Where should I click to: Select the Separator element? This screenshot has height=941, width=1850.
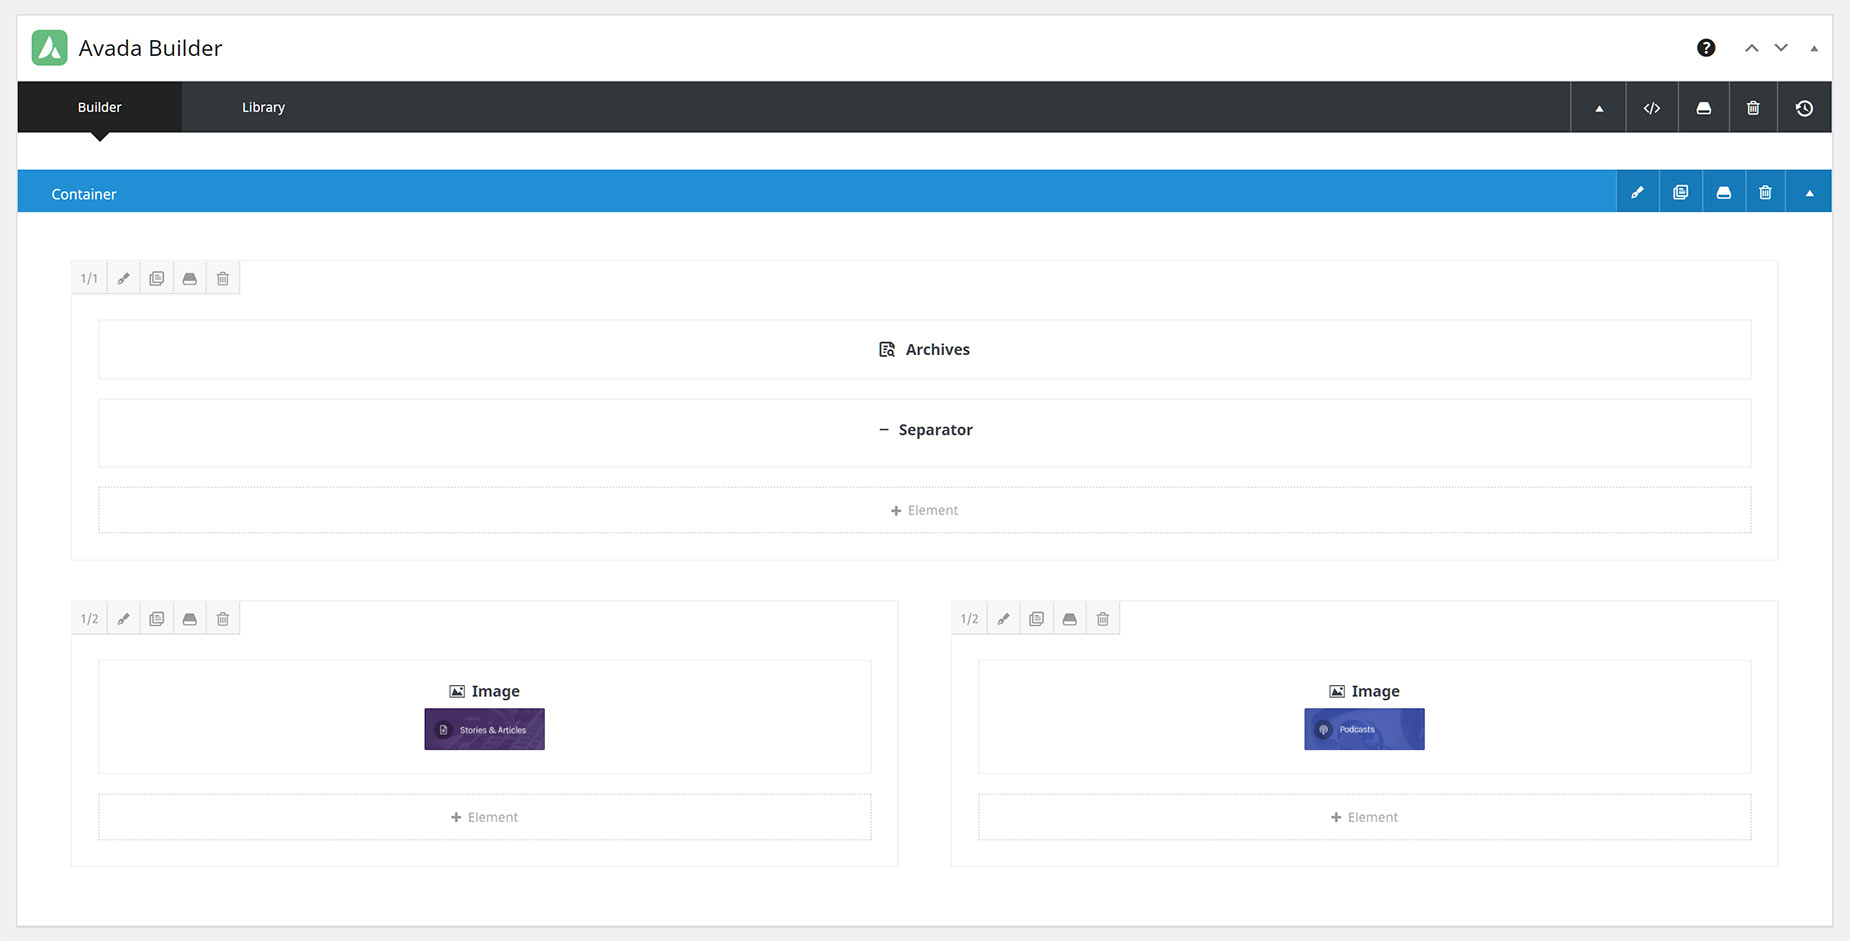(924, 432)
